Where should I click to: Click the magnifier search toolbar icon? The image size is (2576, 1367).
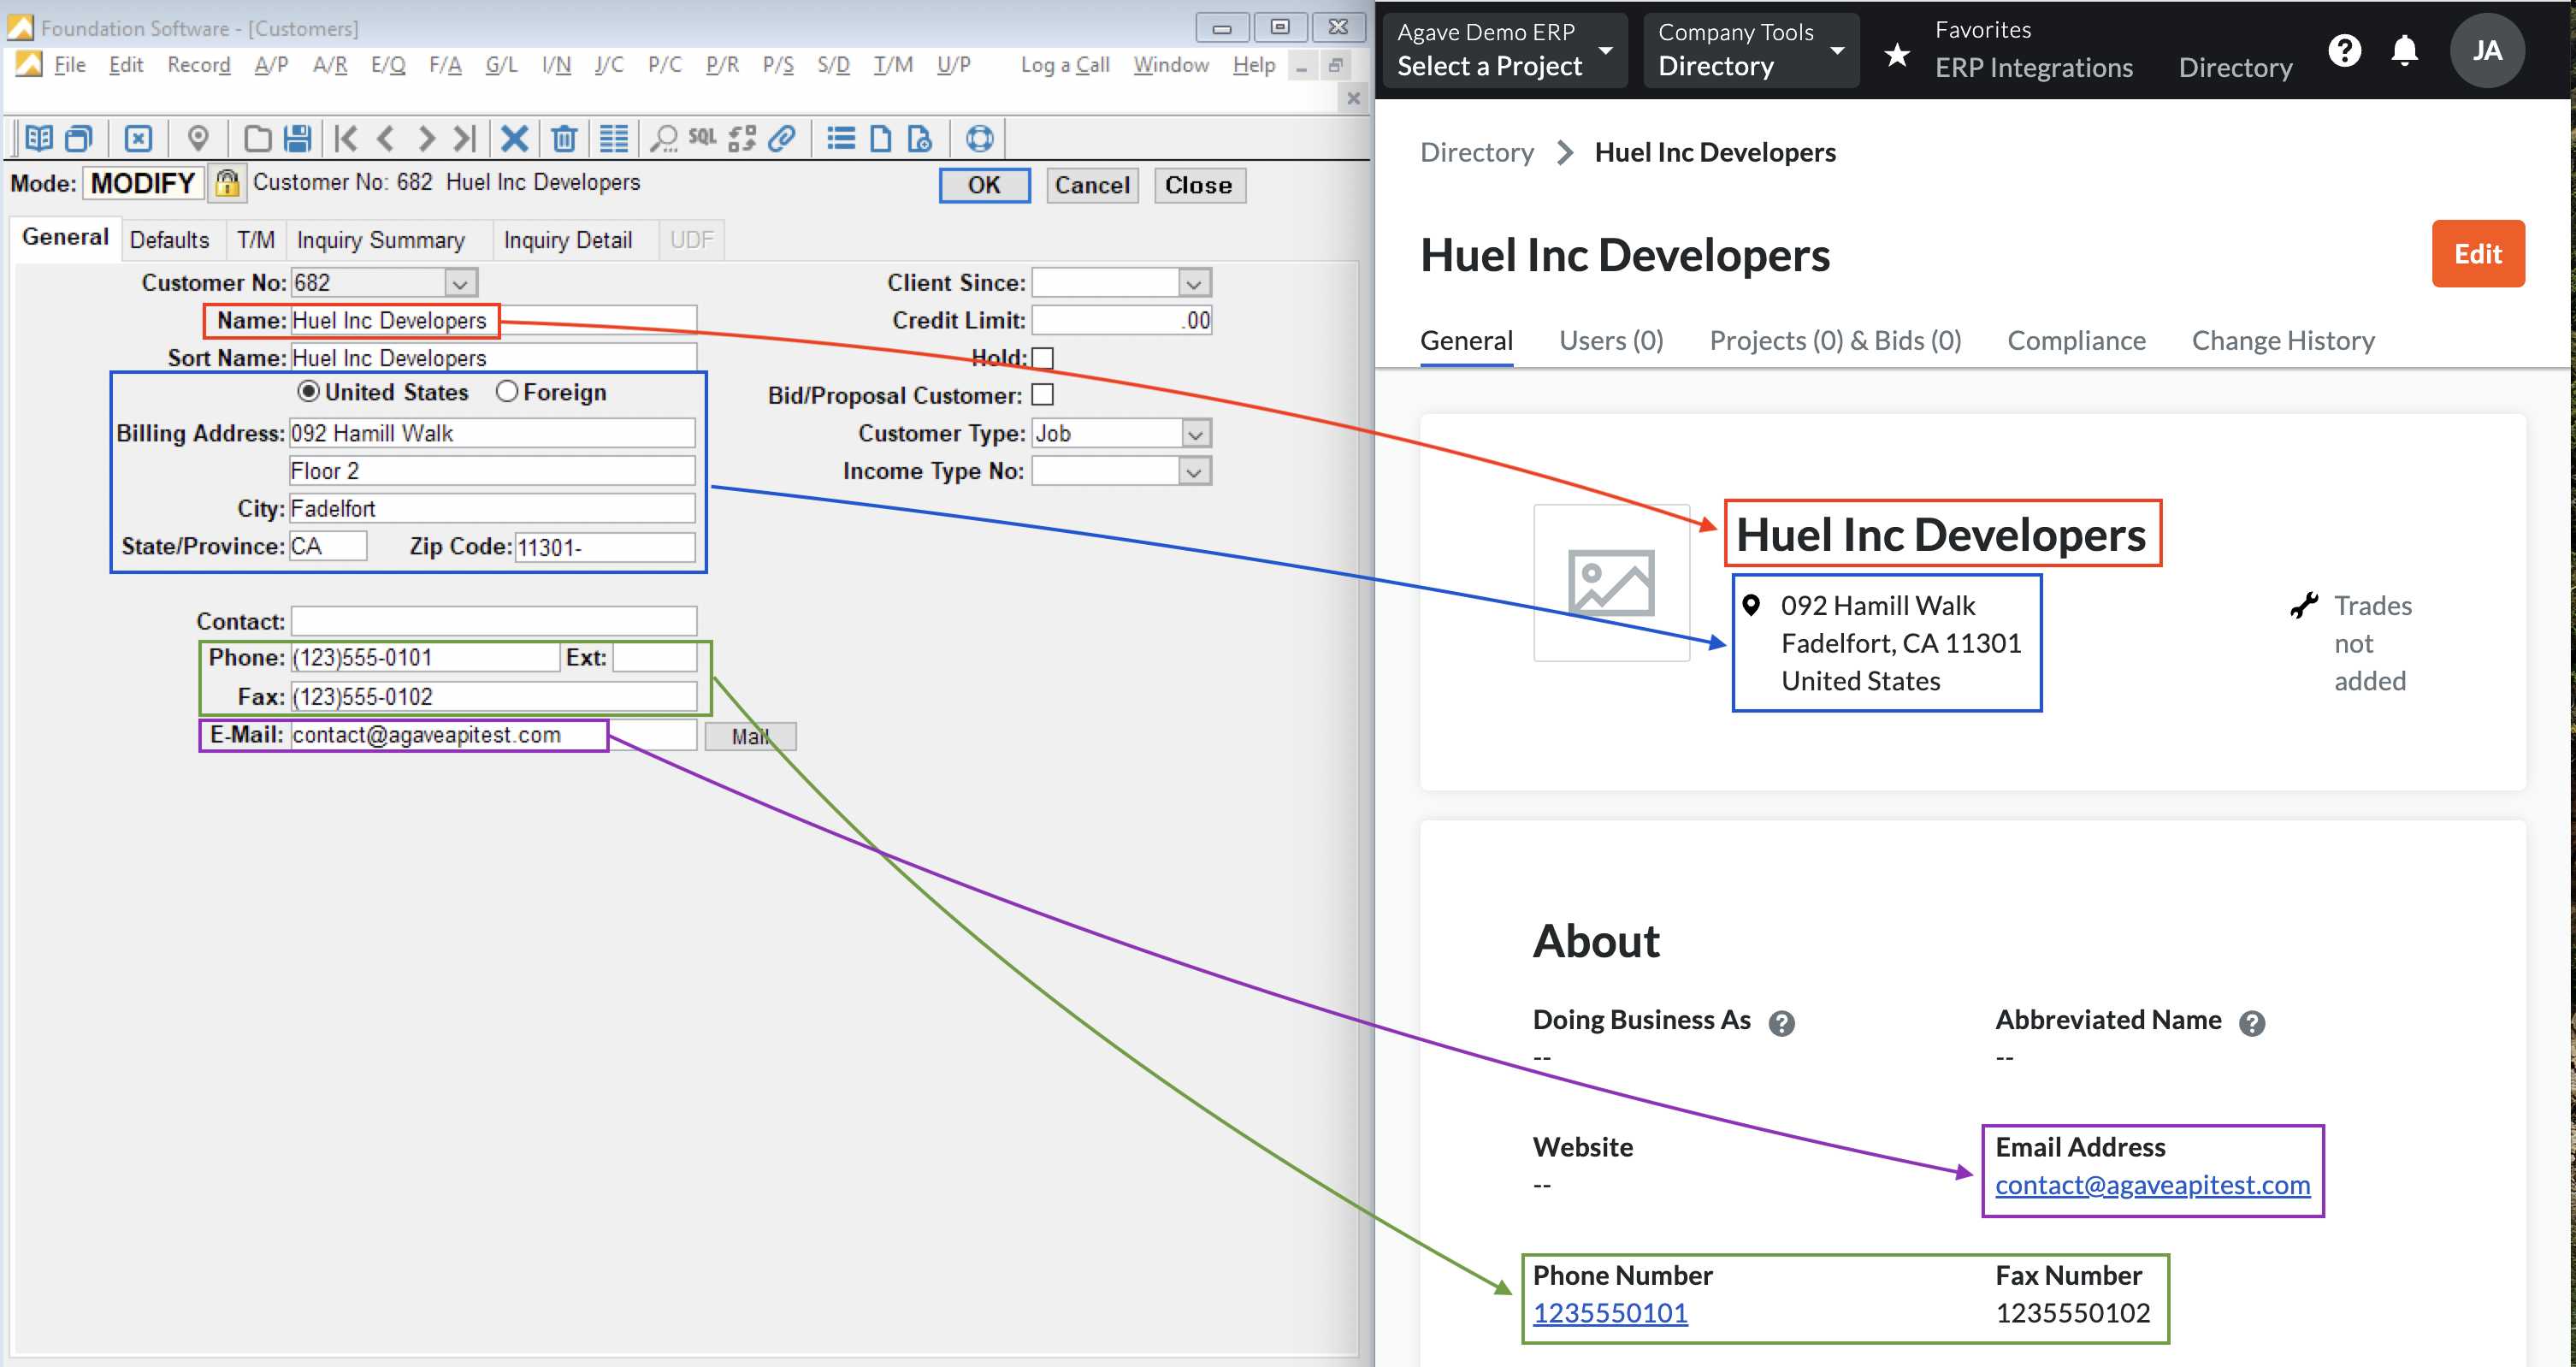[664, 138]
